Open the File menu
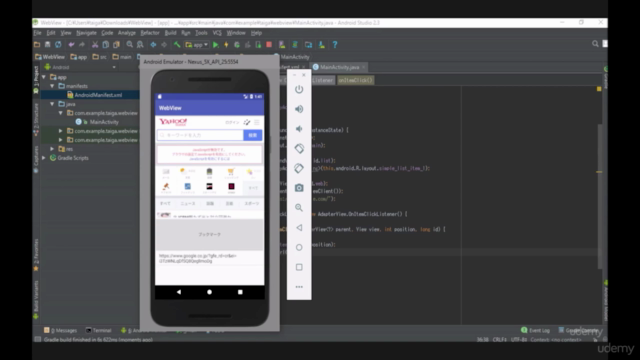This screenshot has width=640, height=360. point(38,33)
